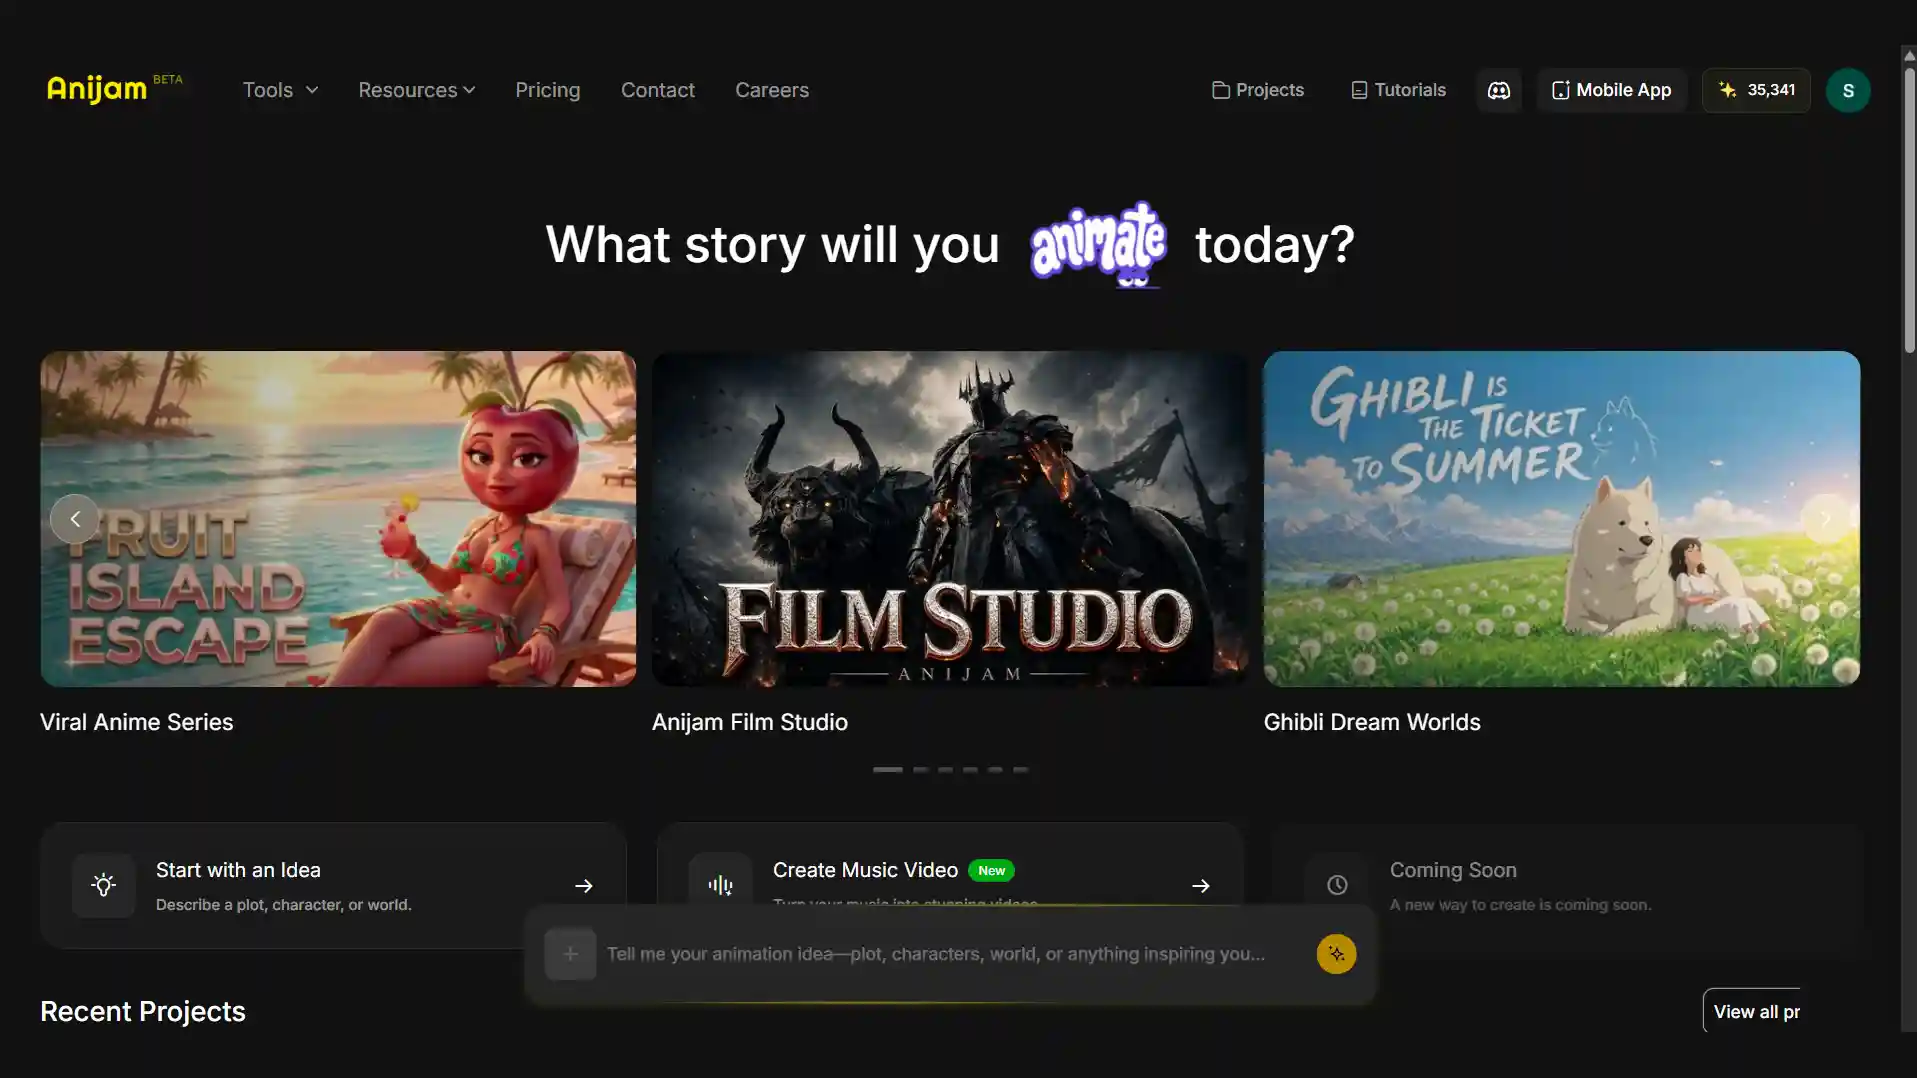
Task: Open the Film Studio thumbnail
Action: coord(949,518)
